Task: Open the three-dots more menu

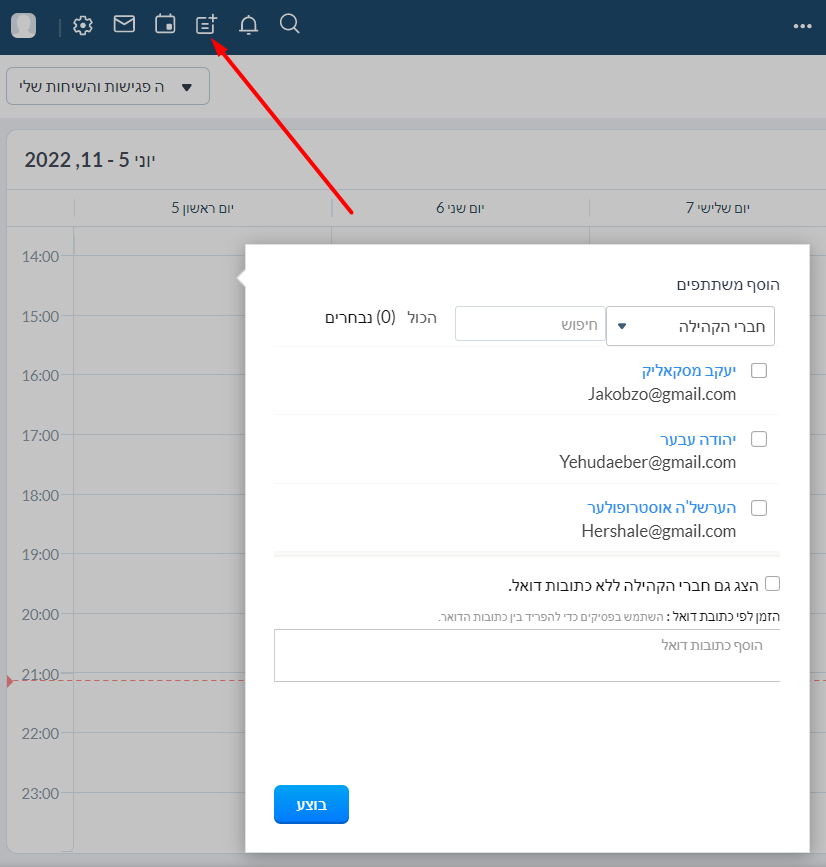Action: pos(802,27)
